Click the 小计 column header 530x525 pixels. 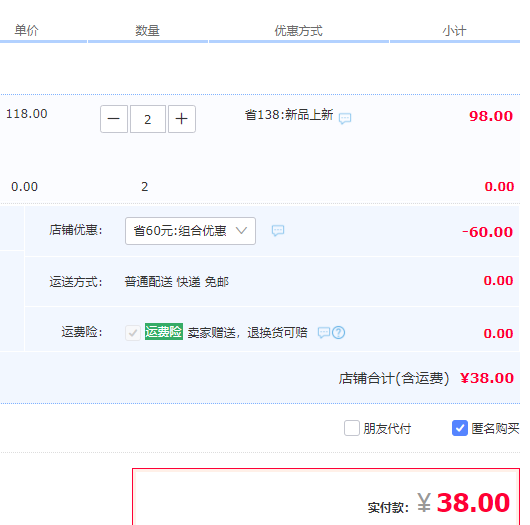click(454, 31)
